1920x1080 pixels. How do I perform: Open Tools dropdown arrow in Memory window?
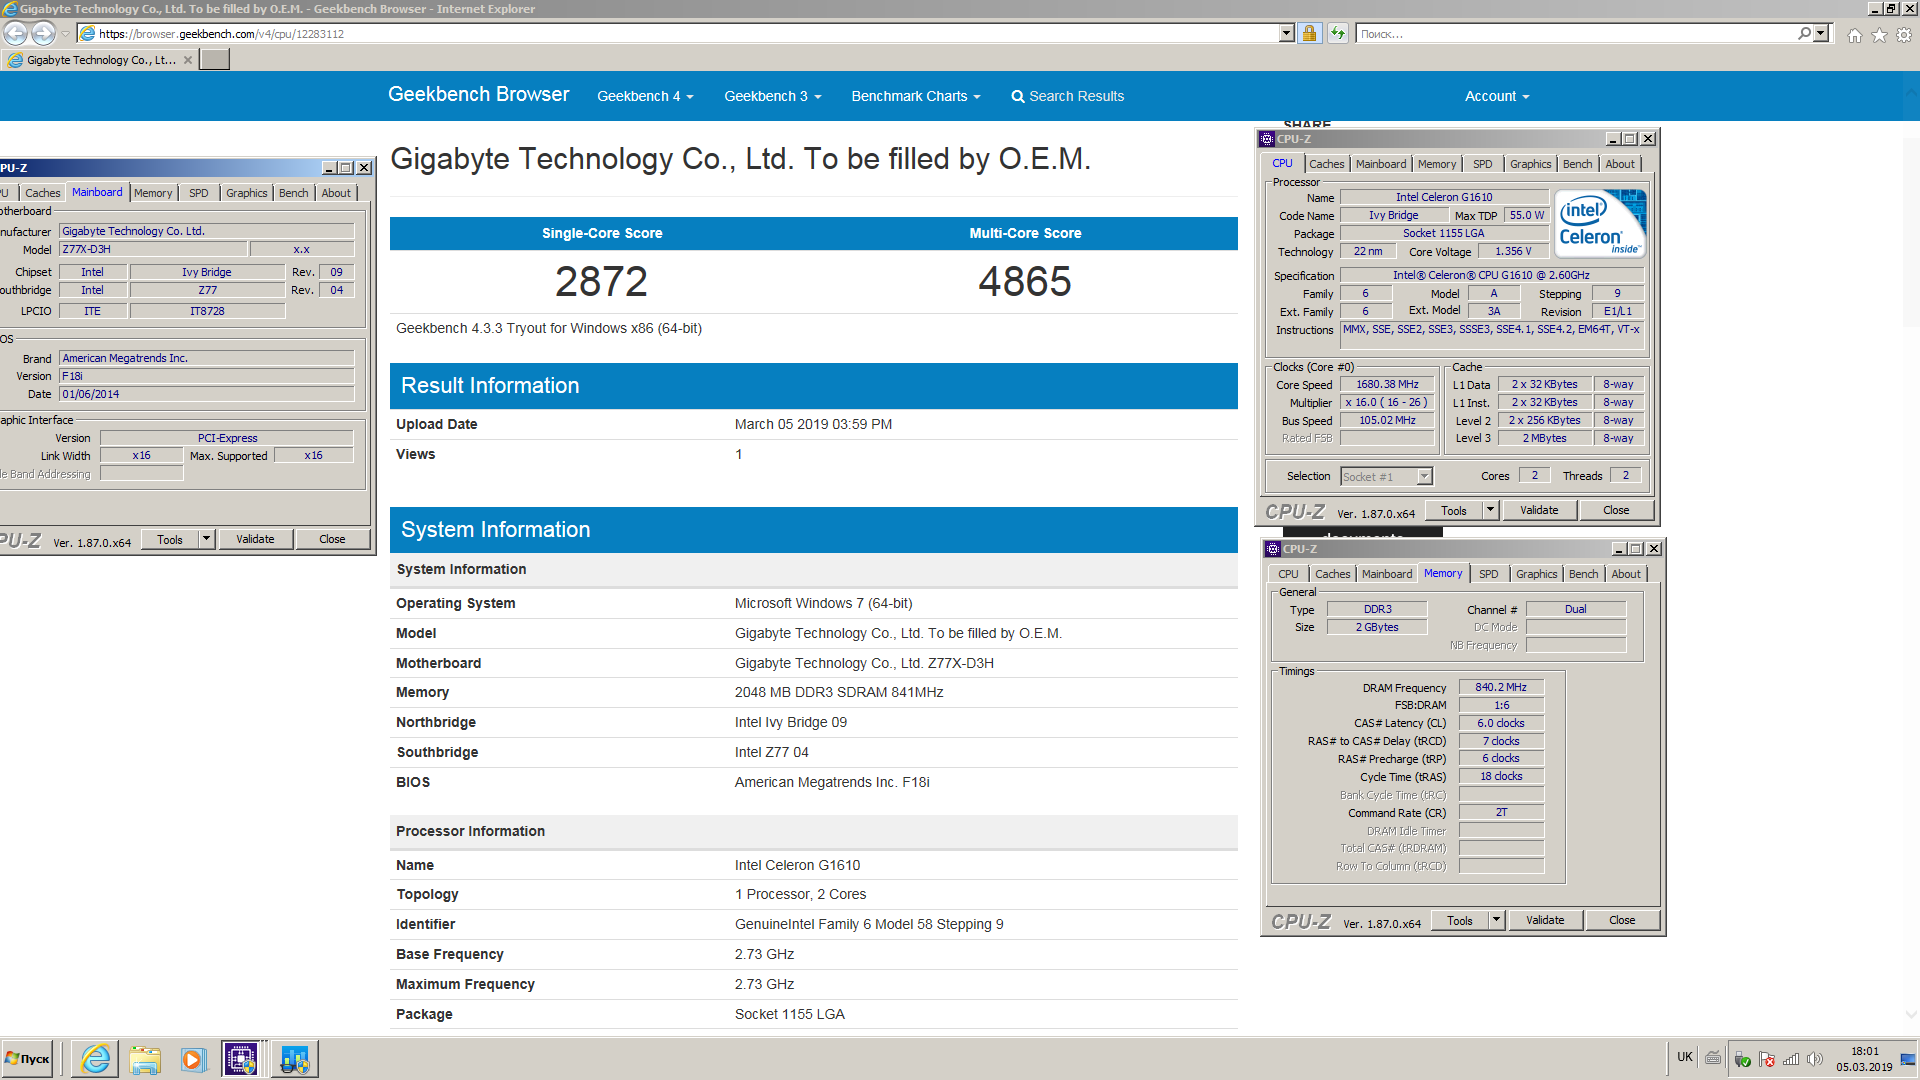click(x=1496, y=920)
